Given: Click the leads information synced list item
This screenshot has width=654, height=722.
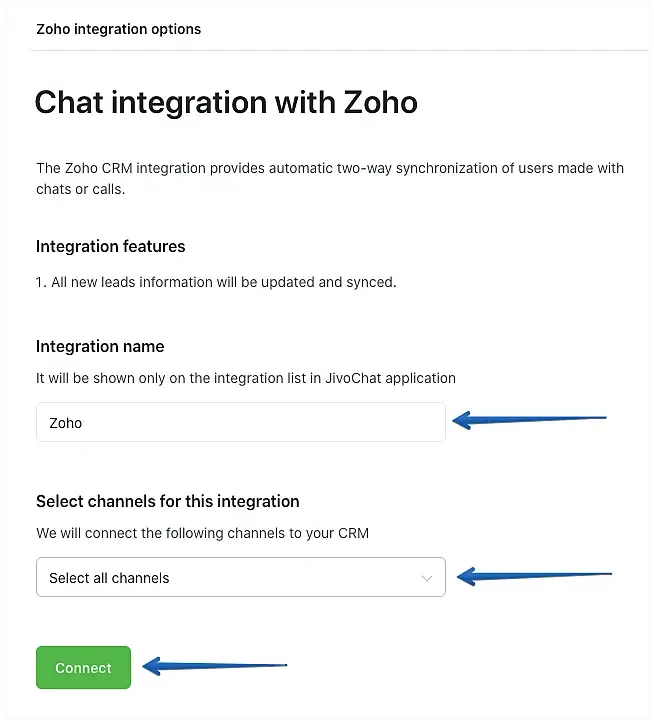Looking at the screenshot, I should [x=216, y=282].
